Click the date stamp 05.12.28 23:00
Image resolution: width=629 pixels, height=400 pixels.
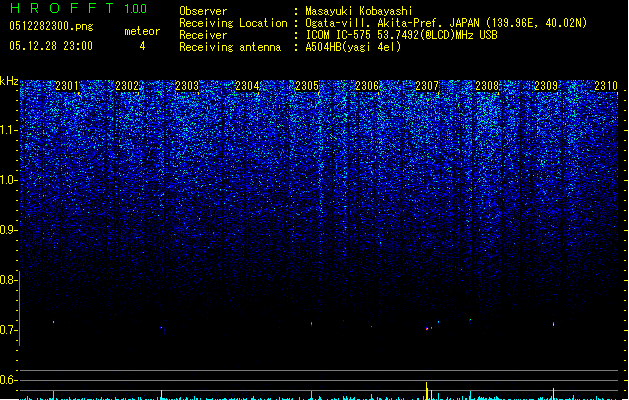click(x=51, y=46)
